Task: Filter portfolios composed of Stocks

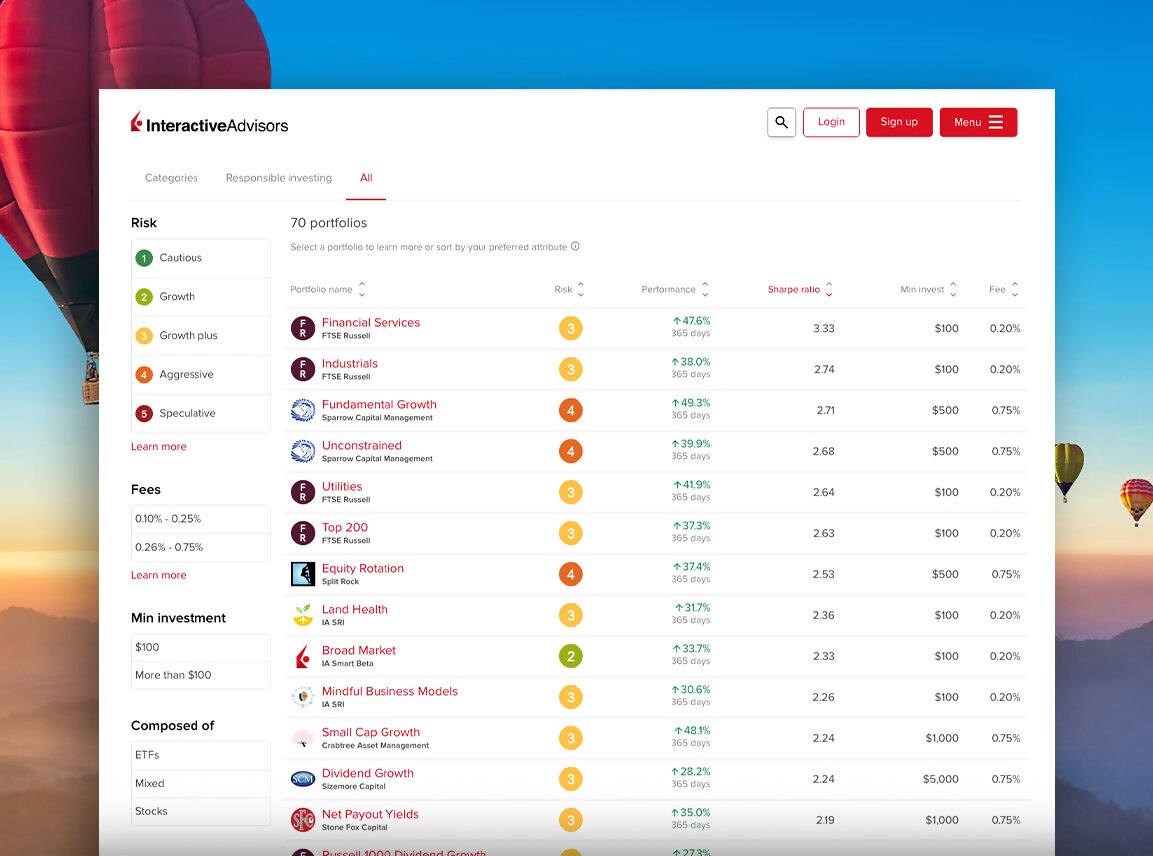Action: coord(200,811)
